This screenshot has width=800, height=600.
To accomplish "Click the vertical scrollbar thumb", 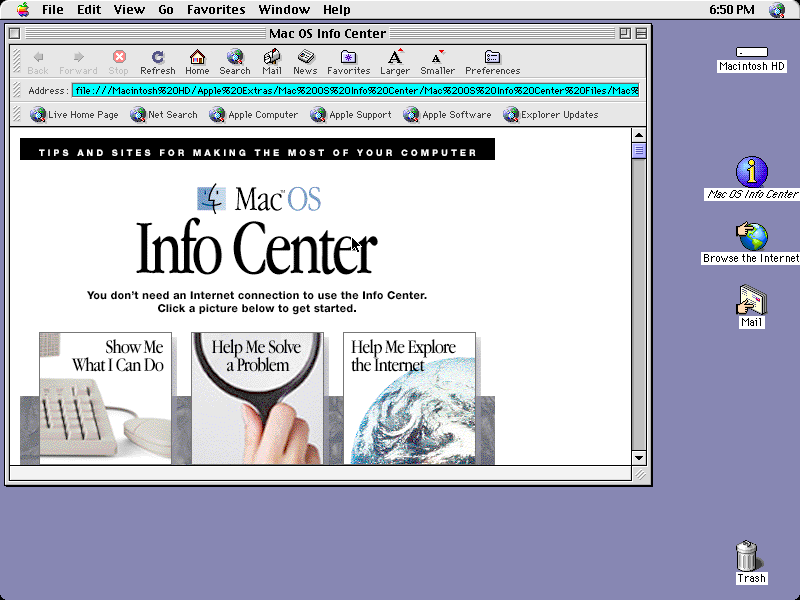I will pyautogui.click(x=639, y=151).
